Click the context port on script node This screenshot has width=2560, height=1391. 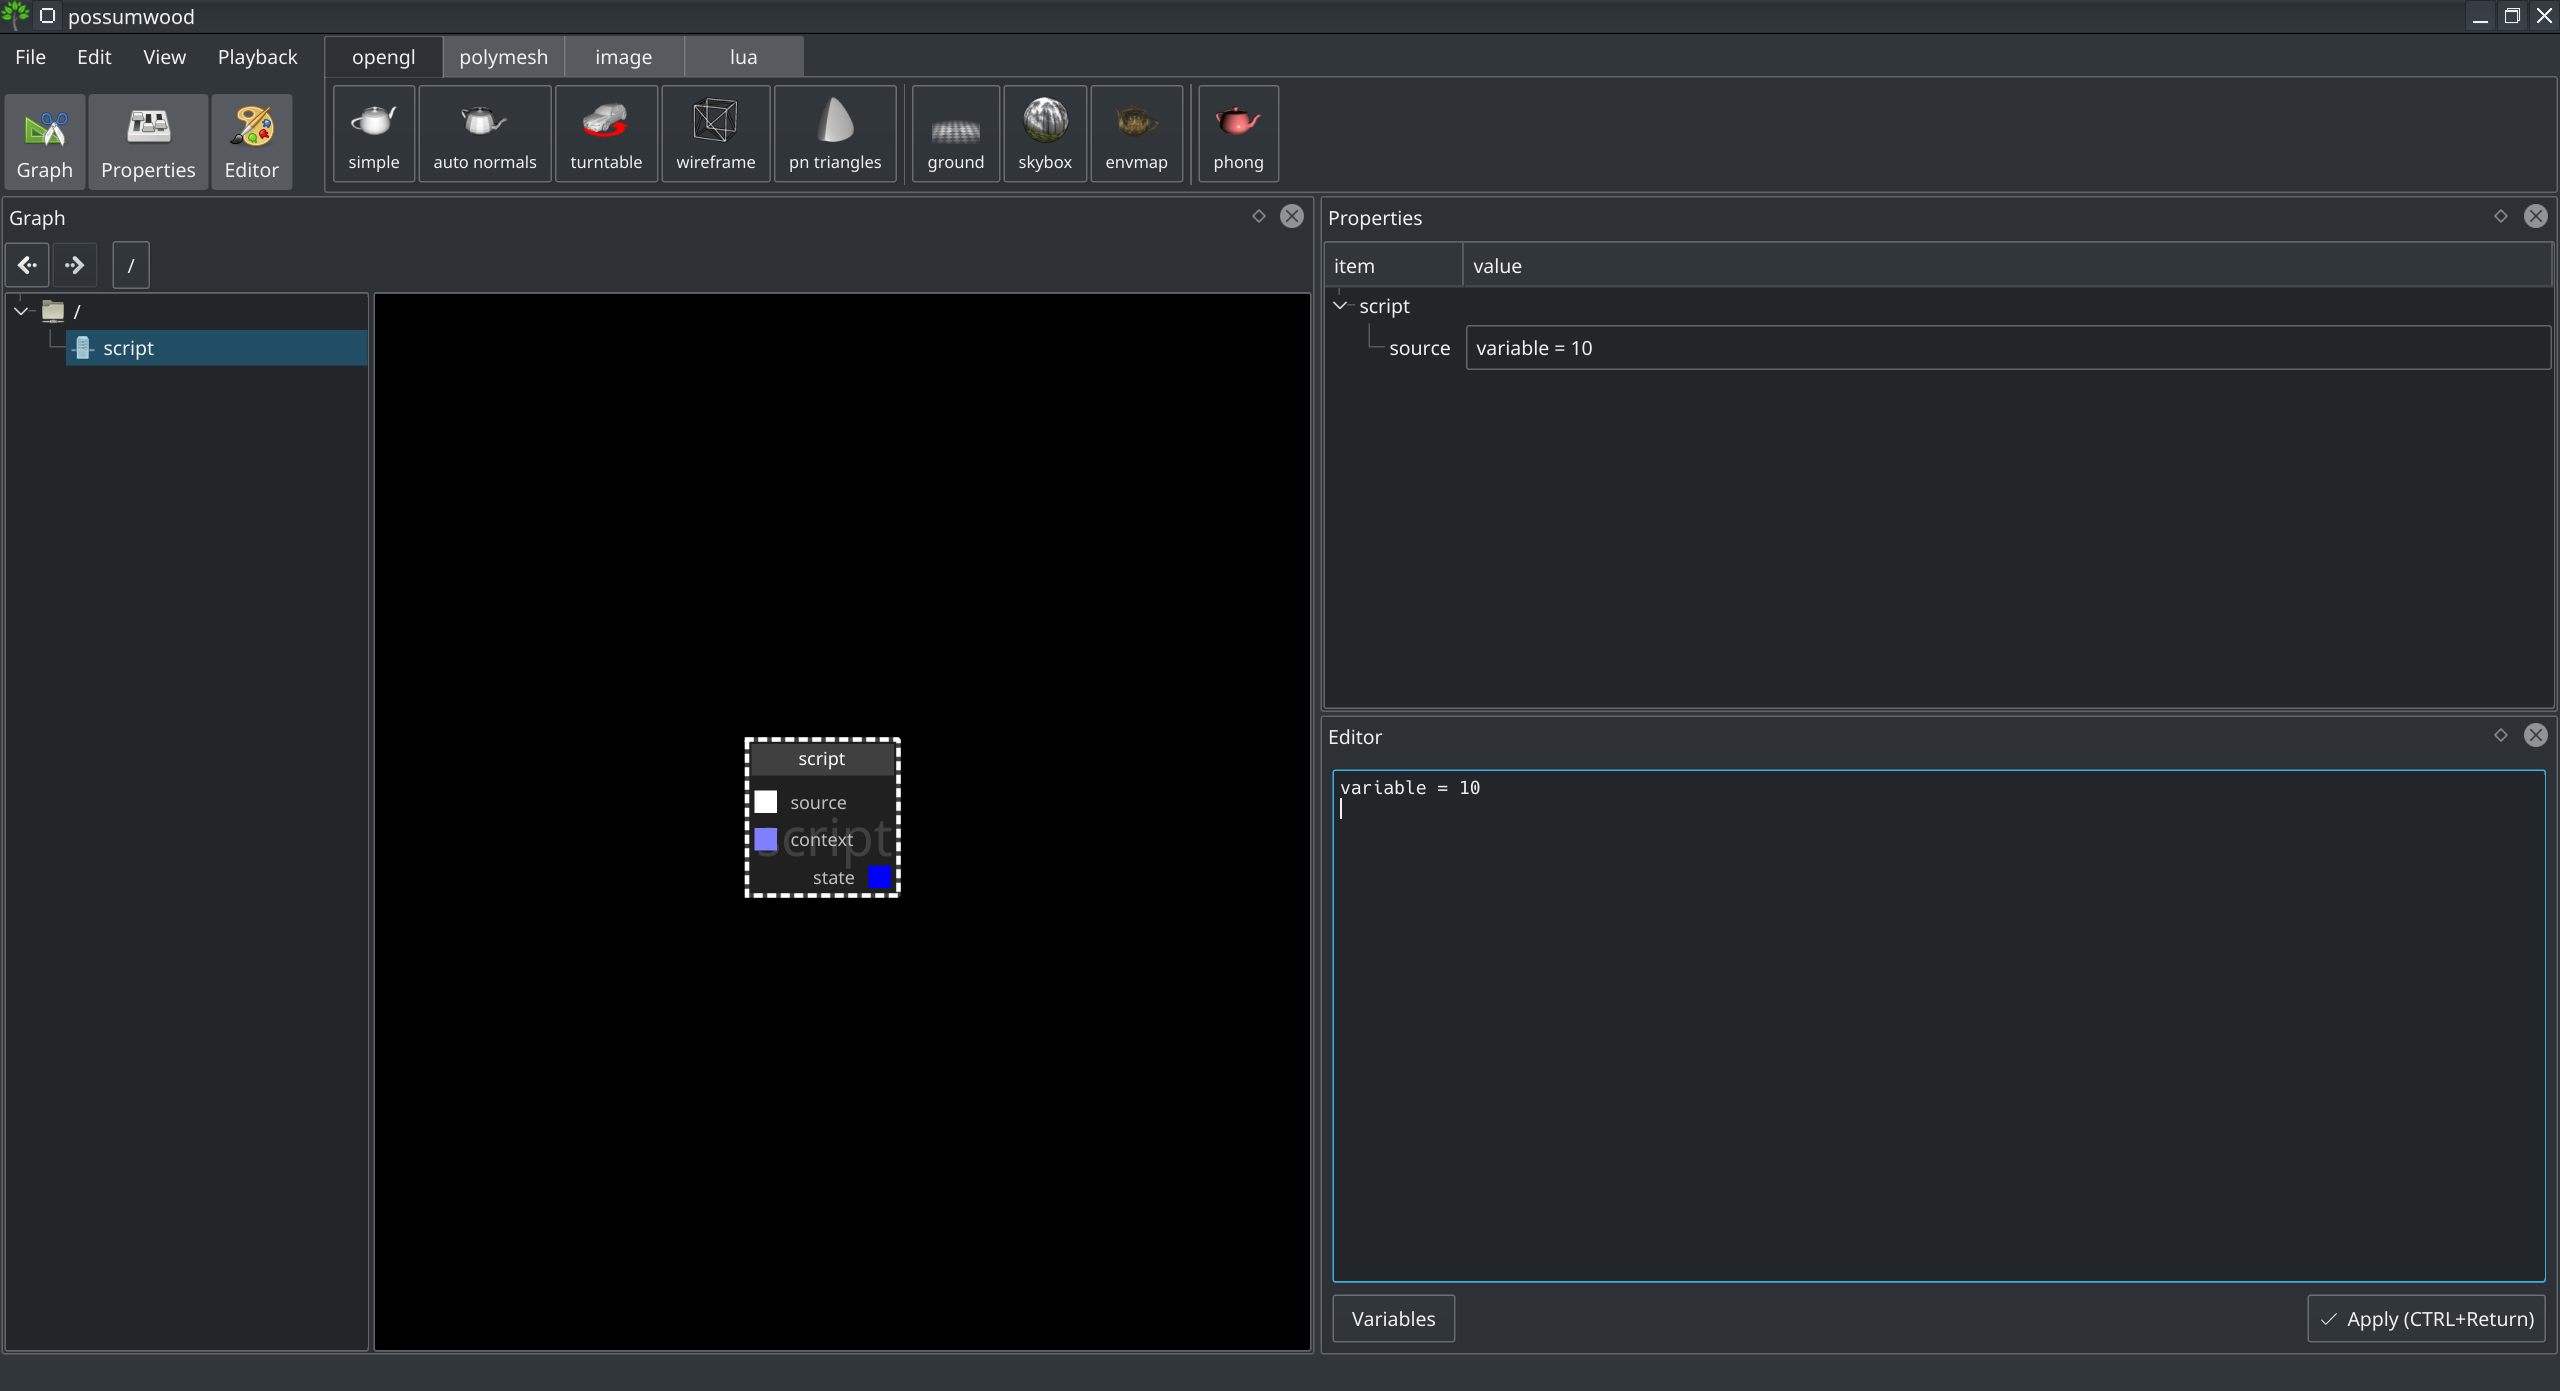765,839
